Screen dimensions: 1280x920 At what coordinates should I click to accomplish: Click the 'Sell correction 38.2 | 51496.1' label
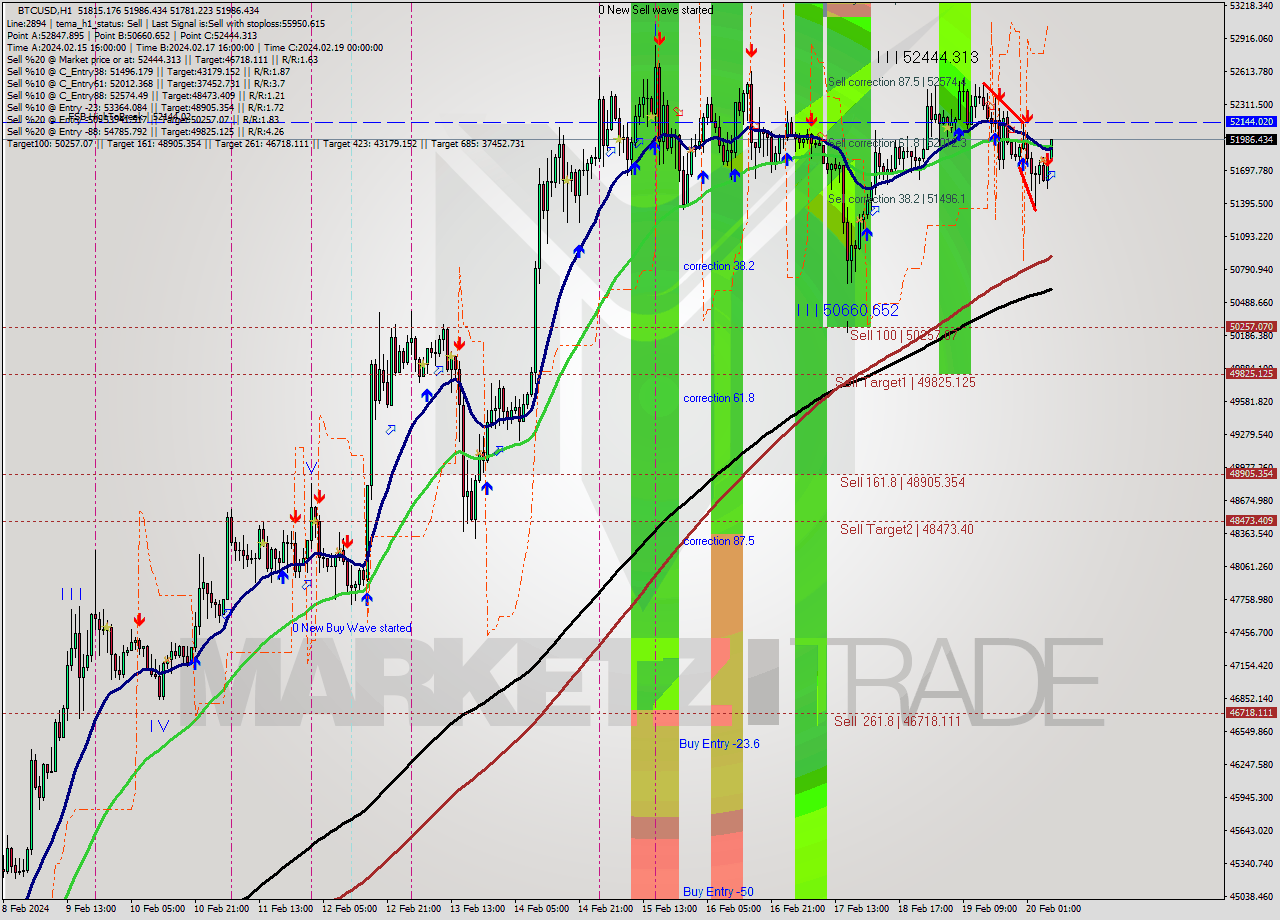click(896, 199)
